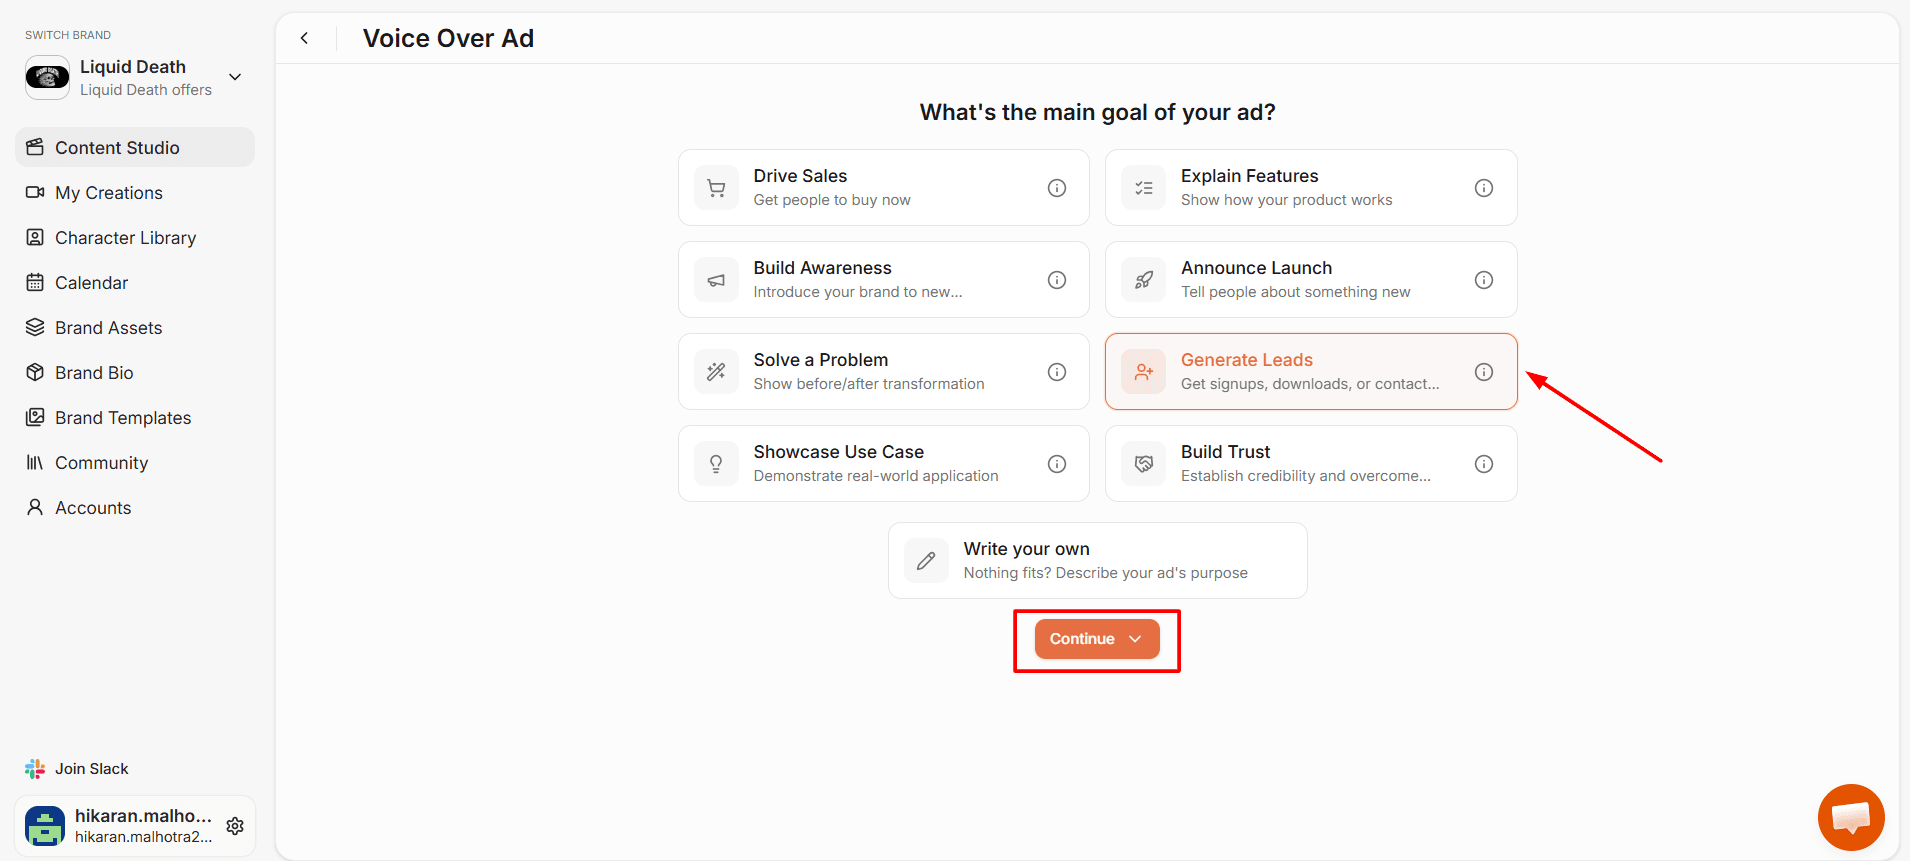Show info for Announce Launch
The width and height of the screenshot is (1910, 861).
click(1484, 280)
